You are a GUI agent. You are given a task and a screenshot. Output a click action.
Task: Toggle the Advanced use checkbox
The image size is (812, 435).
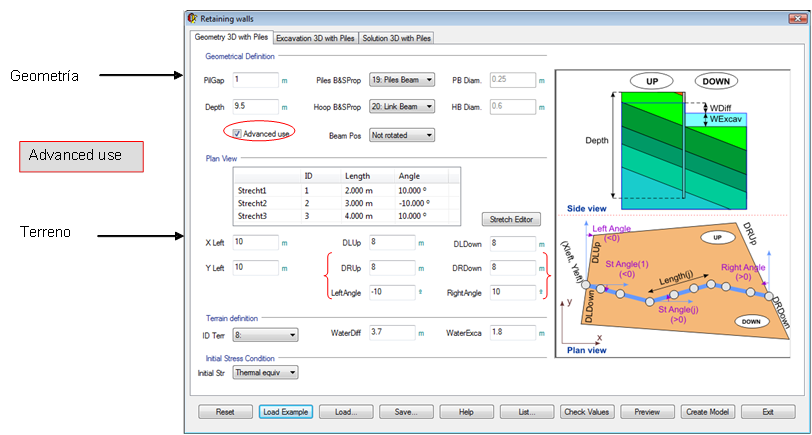237,134
